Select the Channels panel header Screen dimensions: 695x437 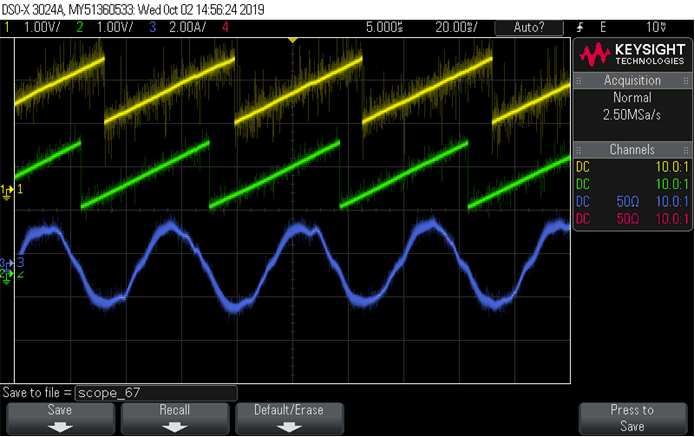click(632, 149)
